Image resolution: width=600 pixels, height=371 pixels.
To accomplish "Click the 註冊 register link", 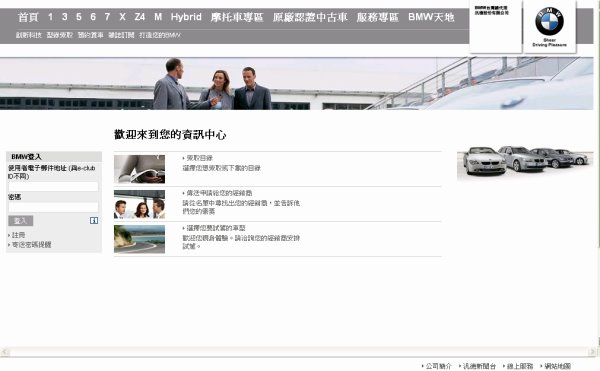I will (x=18, y=235).
